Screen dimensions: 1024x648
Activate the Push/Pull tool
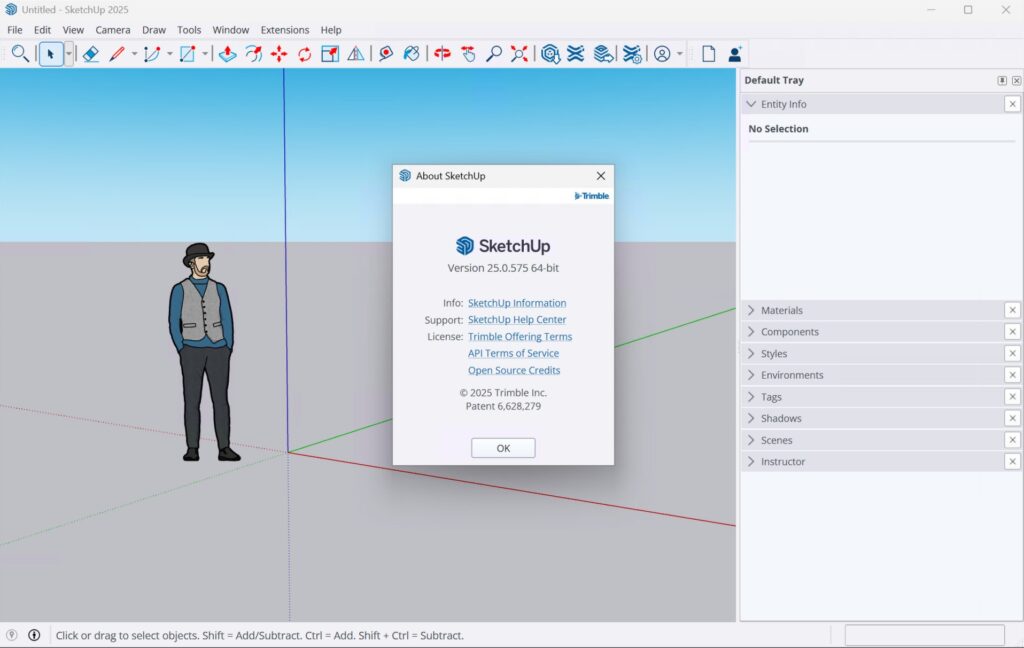click(227, 54)
